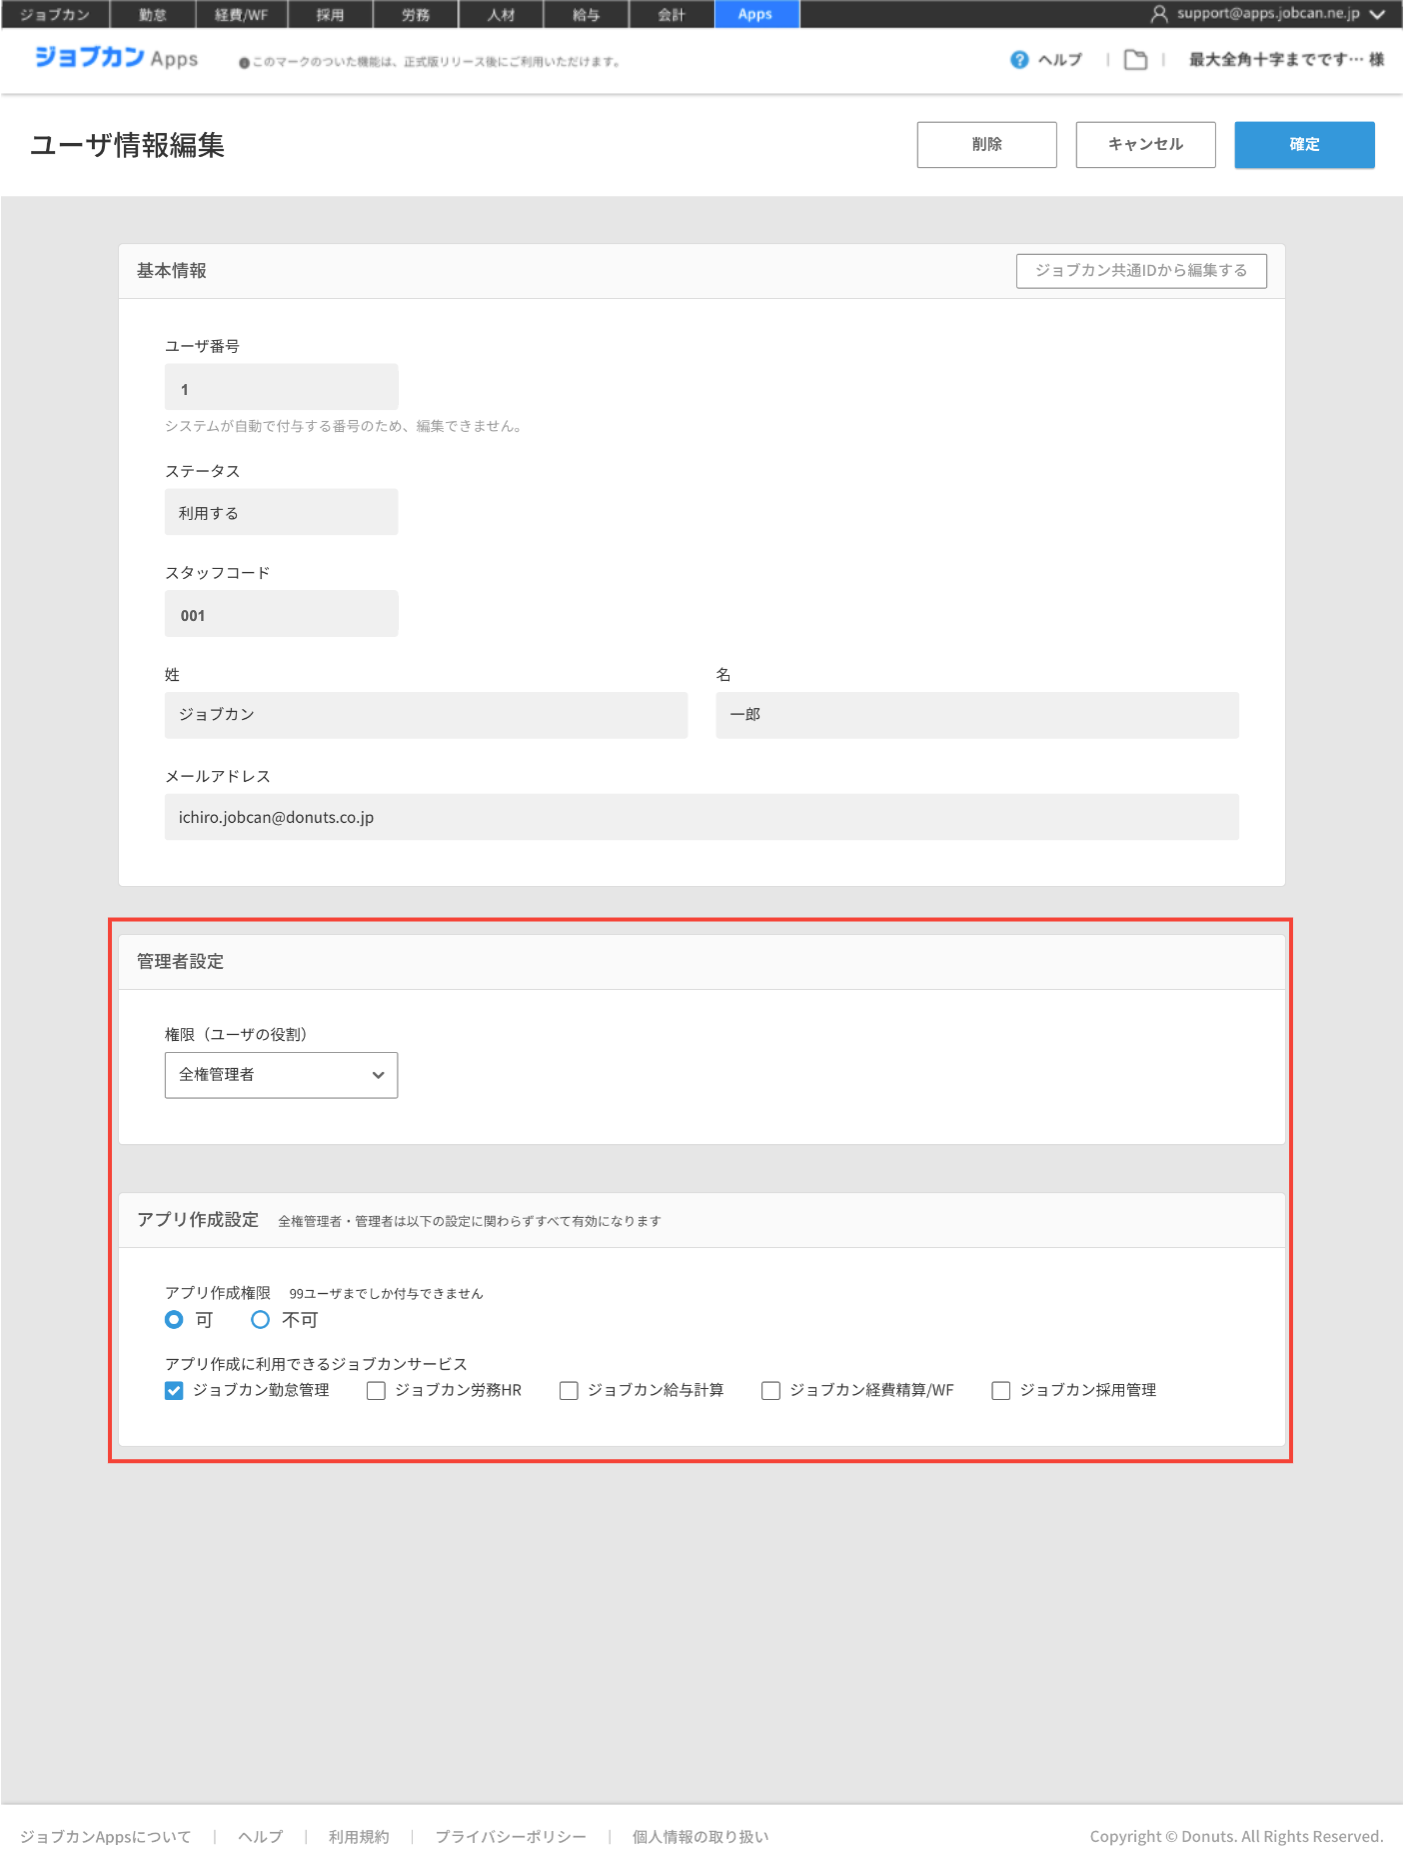Open the 経費/WF tab
This screenshot has height=1871, width=1404.
click(241, 14)
